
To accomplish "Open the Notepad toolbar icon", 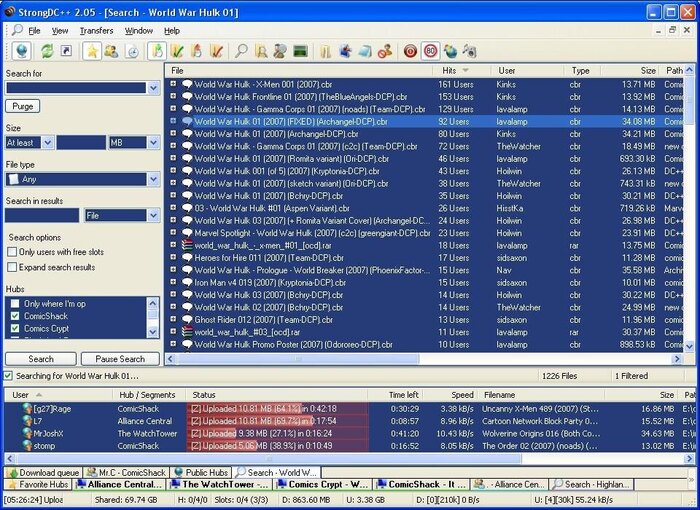I will pyautogui.click(x=365, y=51).
